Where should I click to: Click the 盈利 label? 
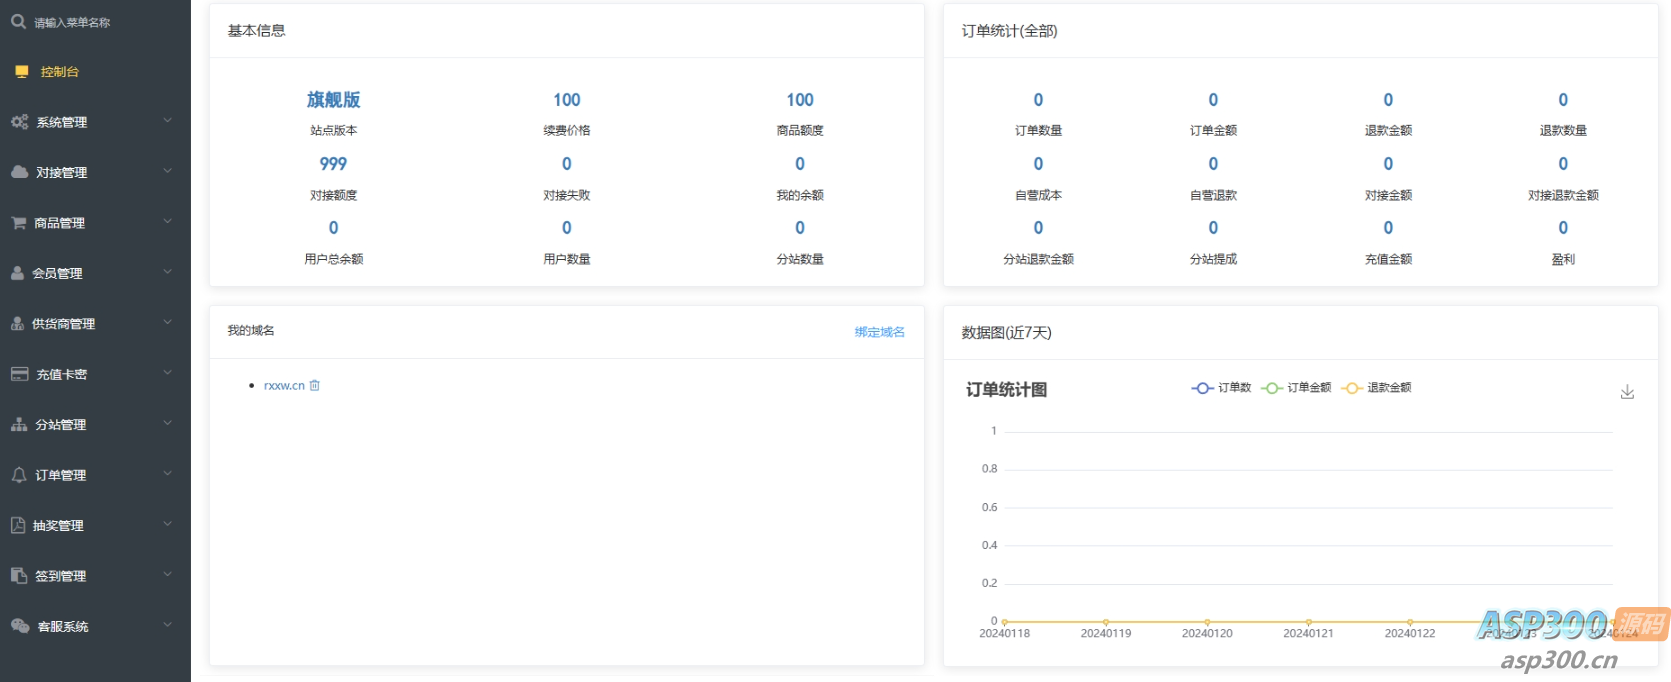[x=1563, y=259]
